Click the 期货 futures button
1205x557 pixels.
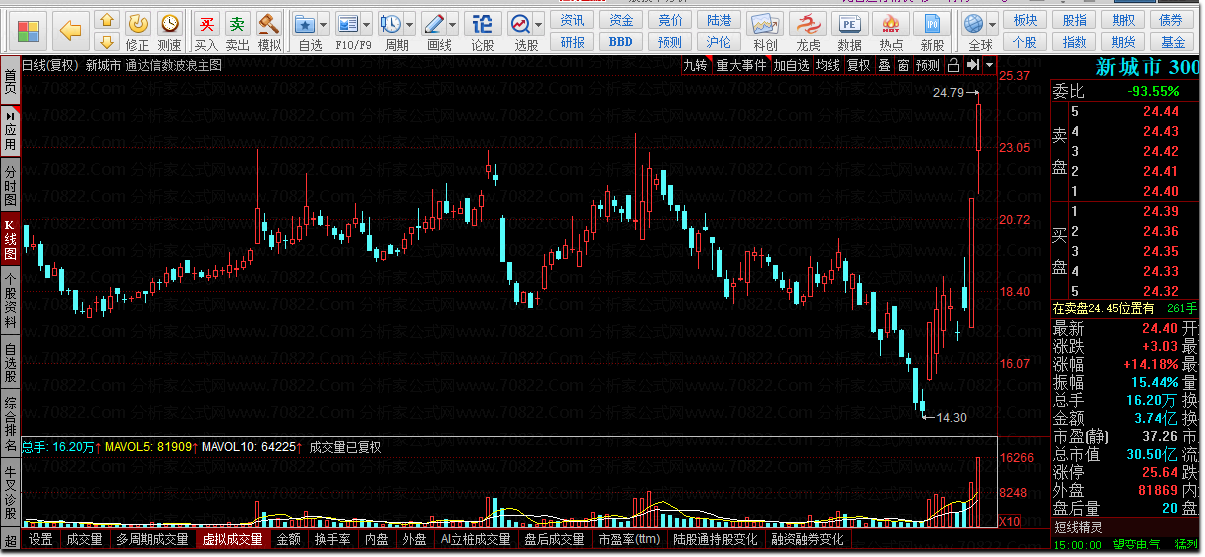pyautogui.click(x=1123, y=42)
